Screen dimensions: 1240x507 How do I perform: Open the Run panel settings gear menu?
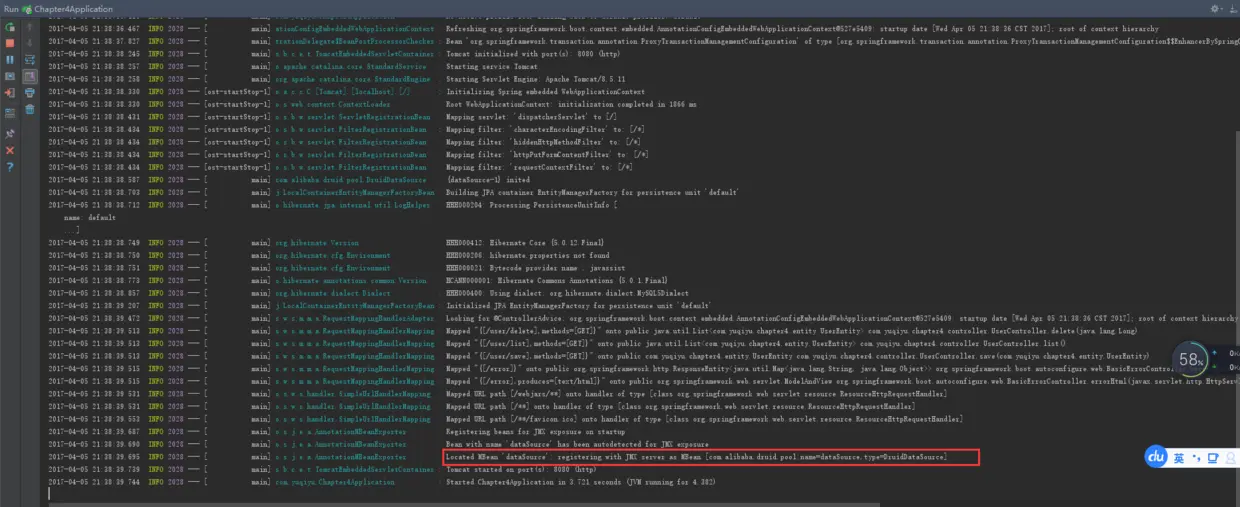pyautogui.click(x=1216, y=8)
